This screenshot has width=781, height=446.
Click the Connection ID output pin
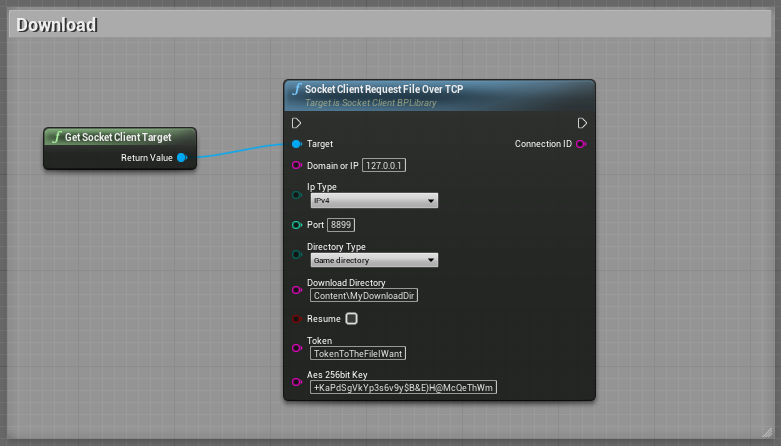(581, 144)
